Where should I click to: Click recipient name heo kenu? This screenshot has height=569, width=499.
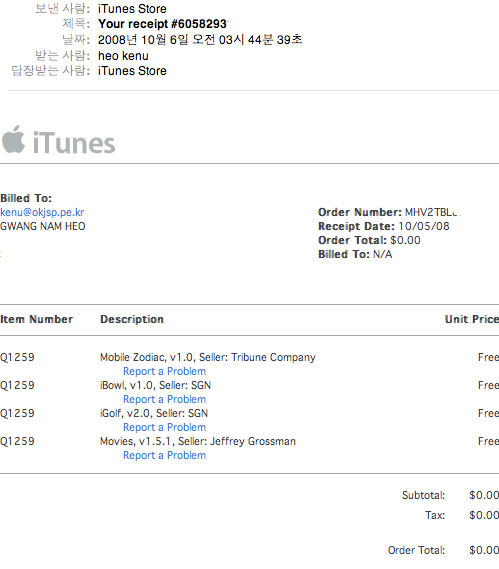pyautogui.click(x=123, y=56)
